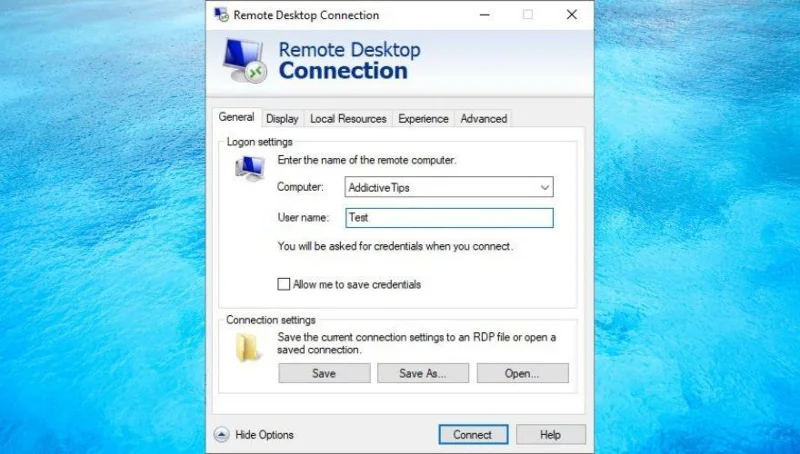Viewport: 800px width, 454px height.
Task: Go to the Advanced tab
Action: [484, 118]
